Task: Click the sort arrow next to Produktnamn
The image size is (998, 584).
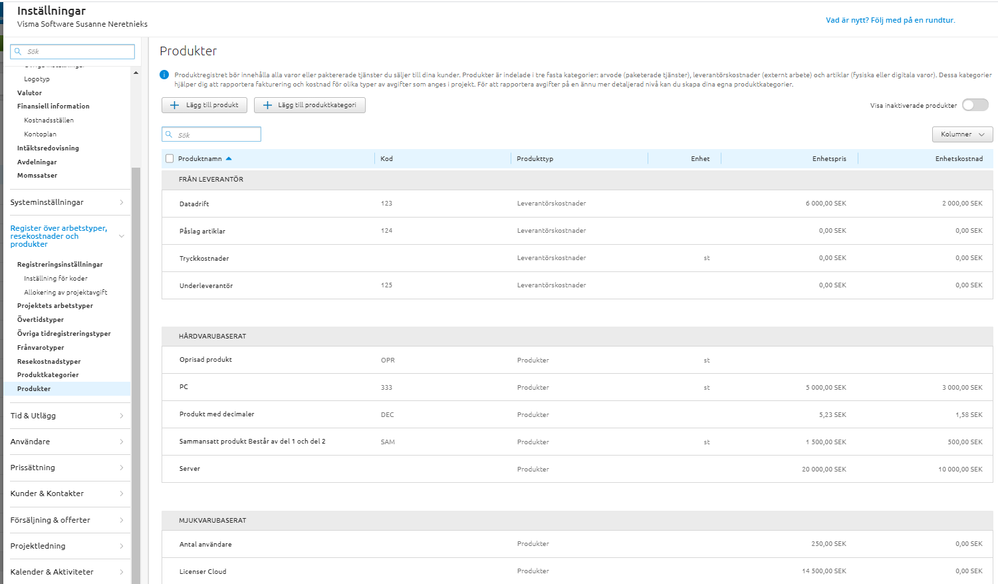Action: (x=229, y=158)
